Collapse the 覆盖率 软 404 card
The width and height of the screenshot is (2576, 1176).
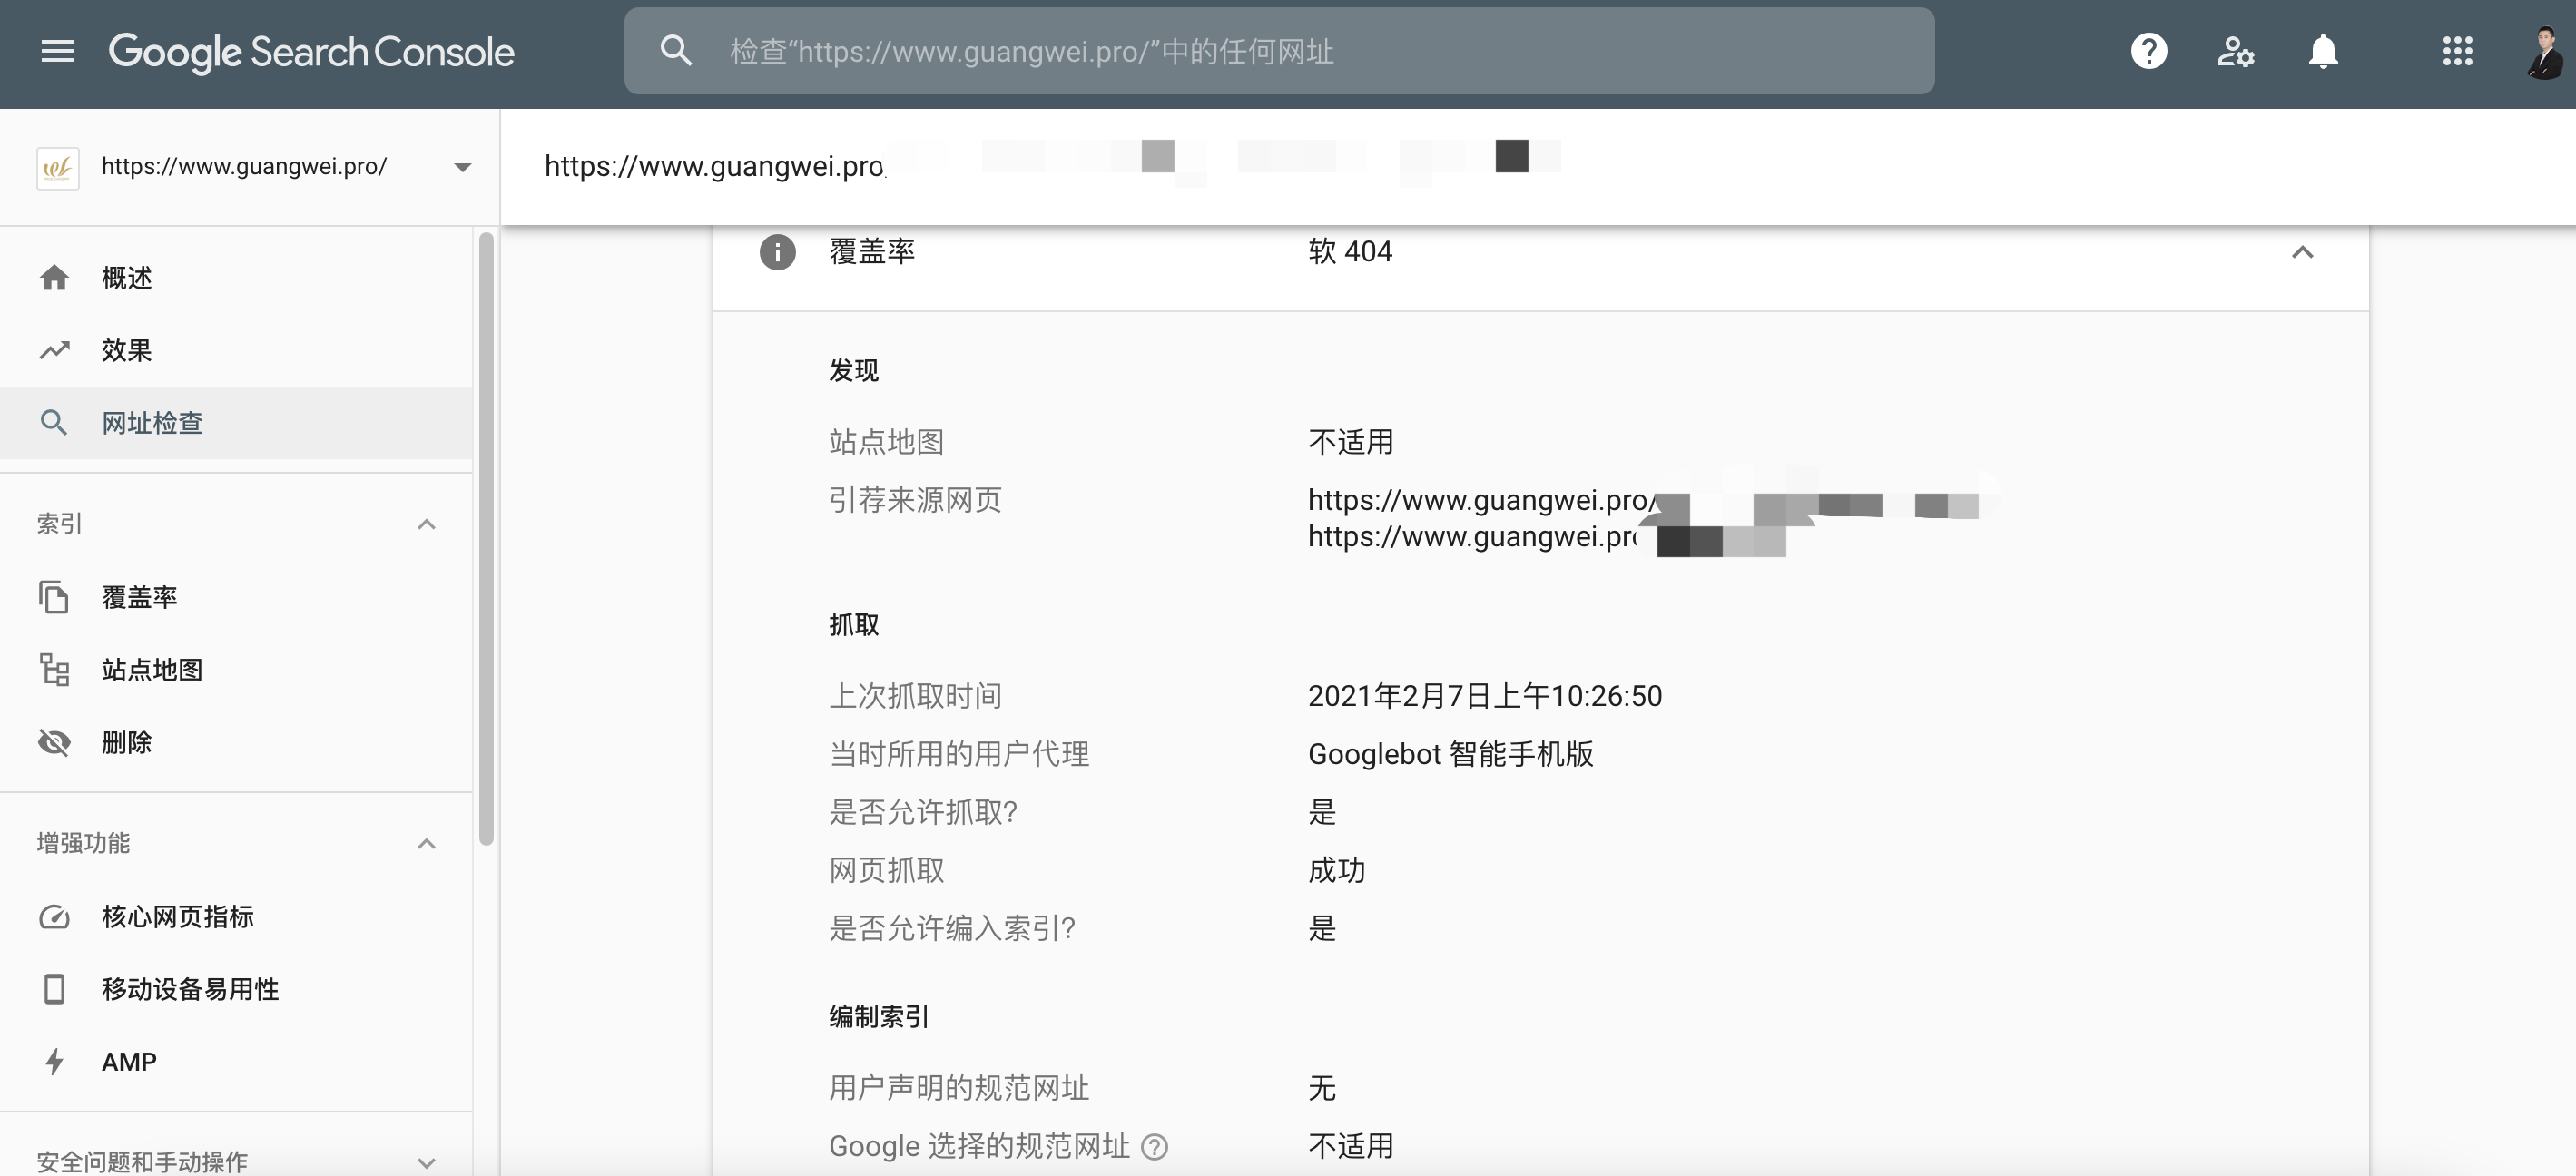(2302, 252)
